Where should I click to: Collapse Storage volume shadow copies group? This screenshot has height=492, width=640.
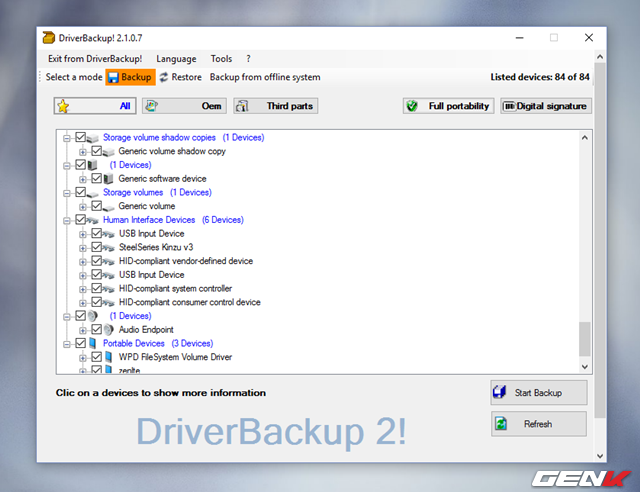pos(67,138)
